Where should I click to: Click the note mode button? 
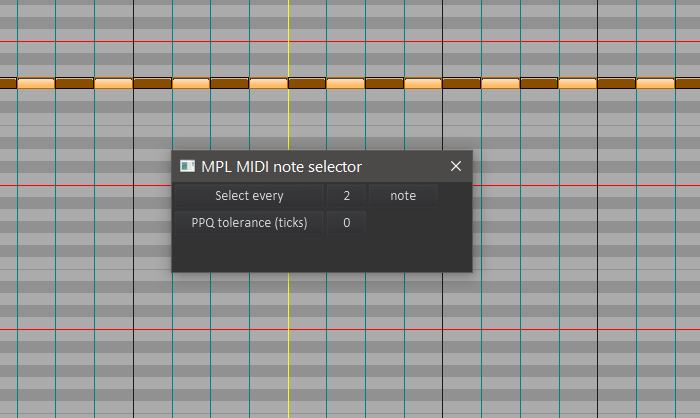(x=403, y=196)
